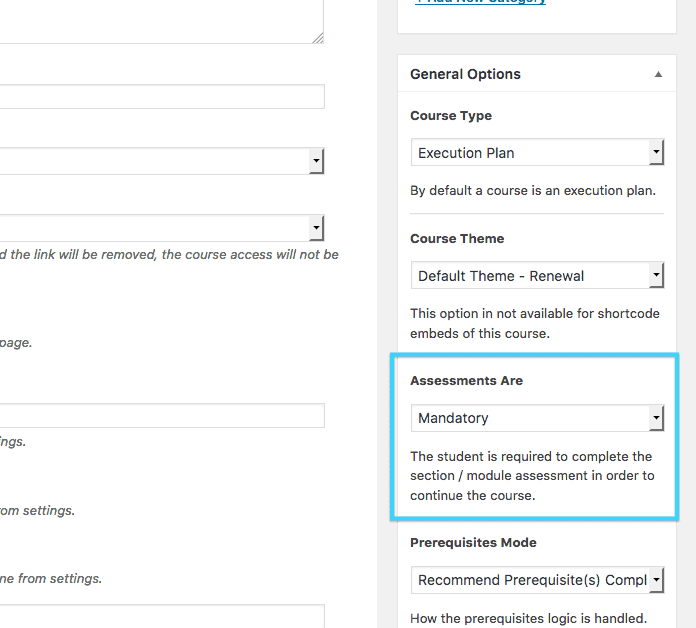Viewport: 696px width, 628px height.
Task: Open the Assessments Are dropdown
Action: (537, 418)
